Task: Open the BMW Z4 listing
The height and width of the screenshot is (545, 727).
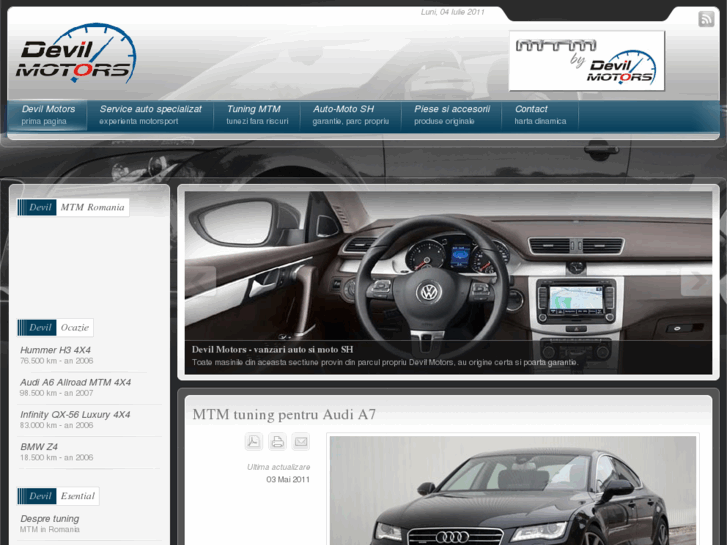Action: click(x=39, y=447)
